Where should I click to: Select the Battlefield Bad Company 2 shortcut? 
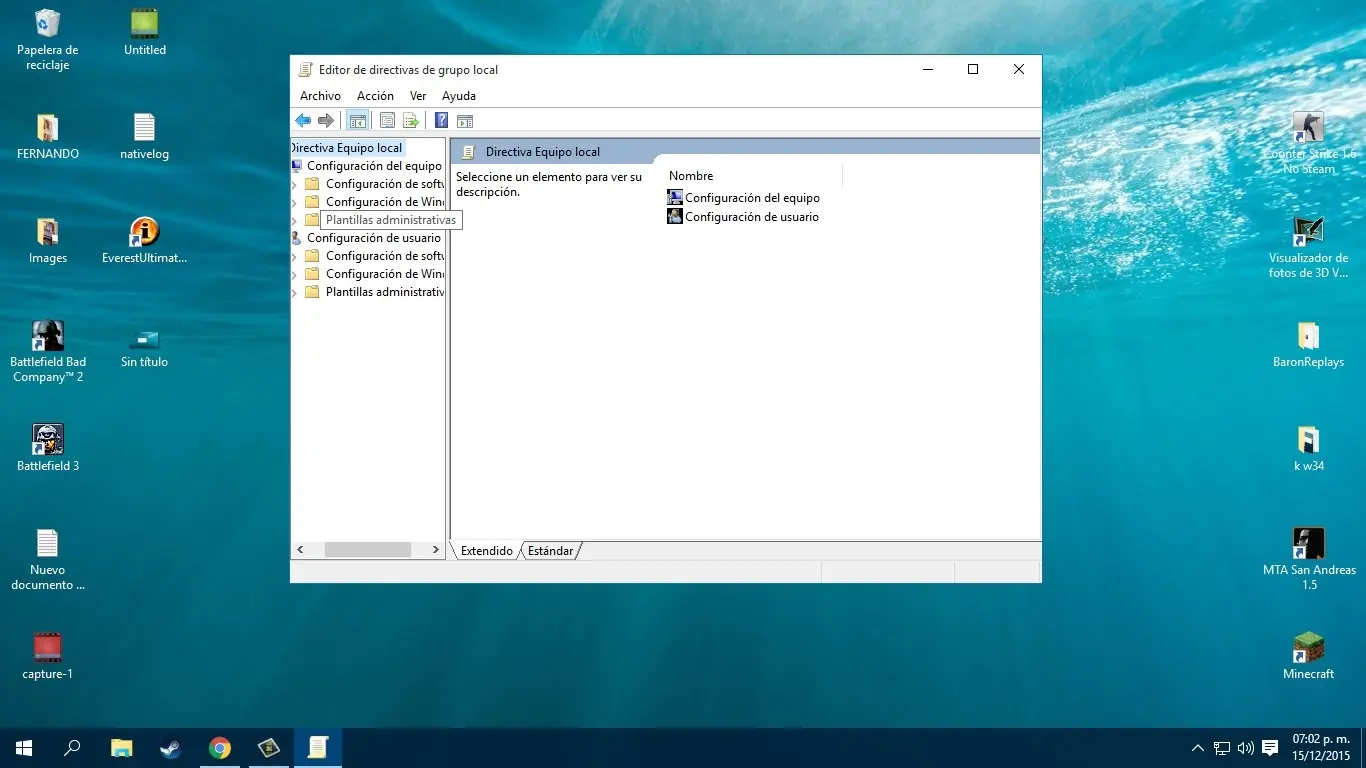47,352
